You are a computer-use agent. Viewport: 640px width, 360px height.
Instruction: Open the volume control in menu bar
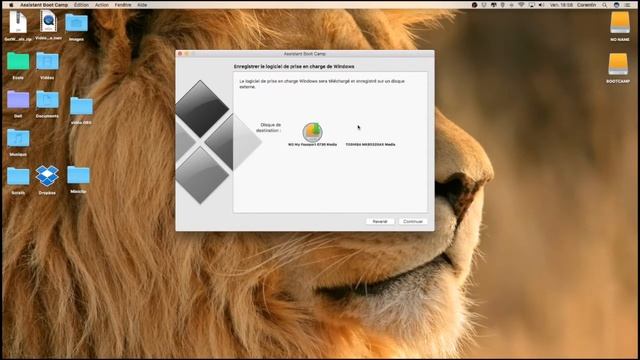tap(541, 5)
